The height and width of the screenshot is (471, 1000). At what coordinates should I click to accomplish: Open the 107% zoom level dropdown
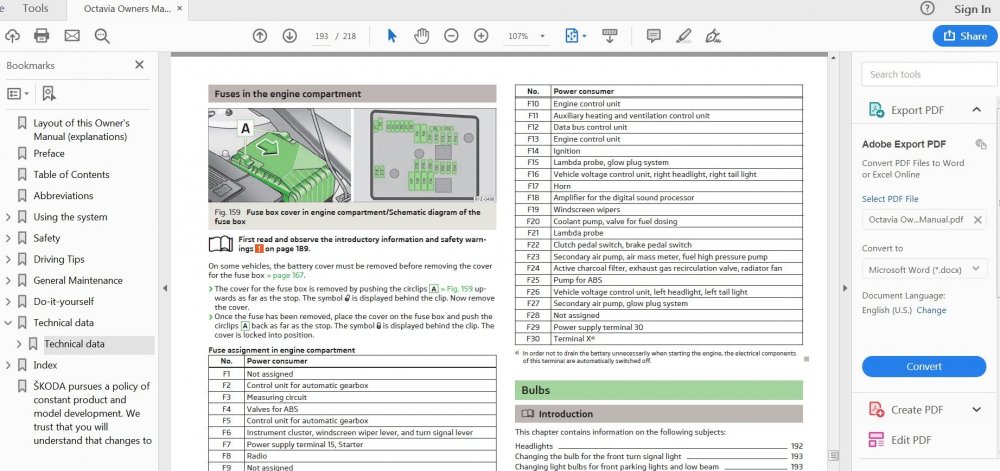tap(527, 36)
